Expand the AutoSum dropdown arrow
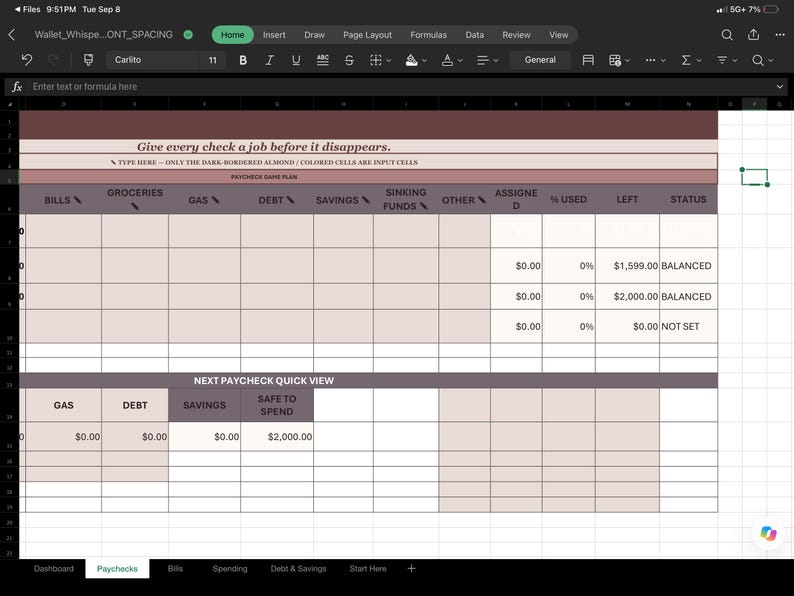This screenshot has height=596, width=794. coord(699,60)
